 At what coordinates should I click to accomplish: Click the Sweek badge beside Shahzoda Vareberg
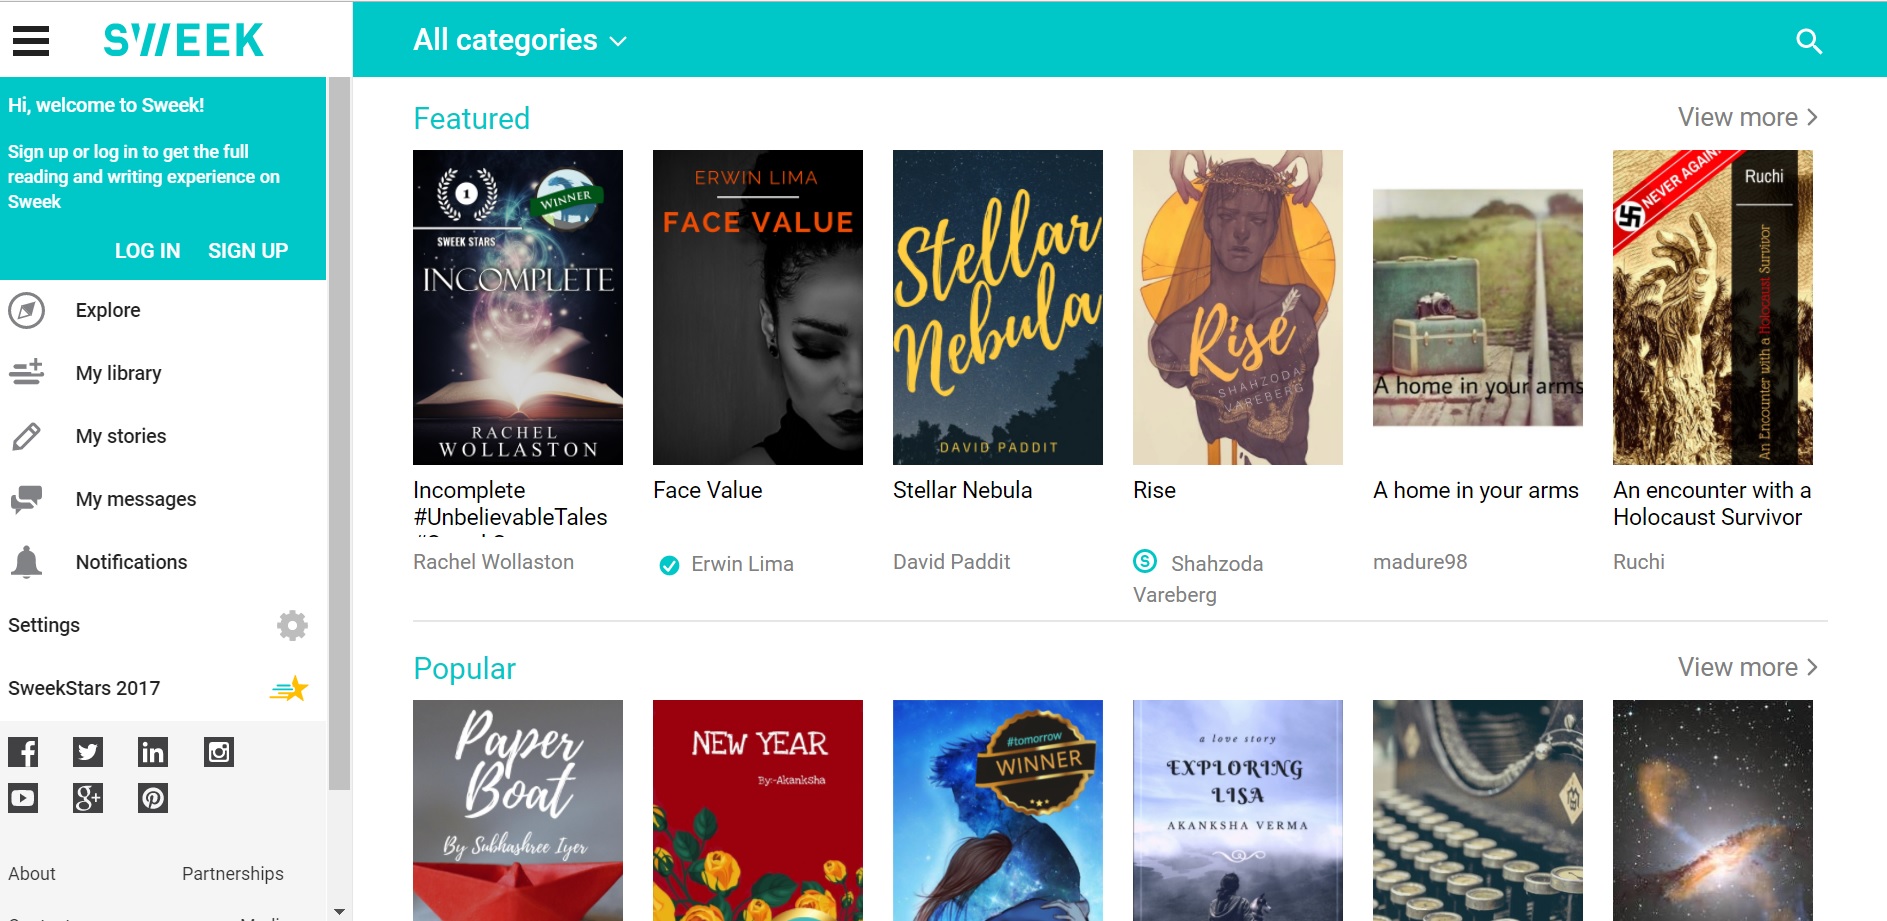point(1145,561)
